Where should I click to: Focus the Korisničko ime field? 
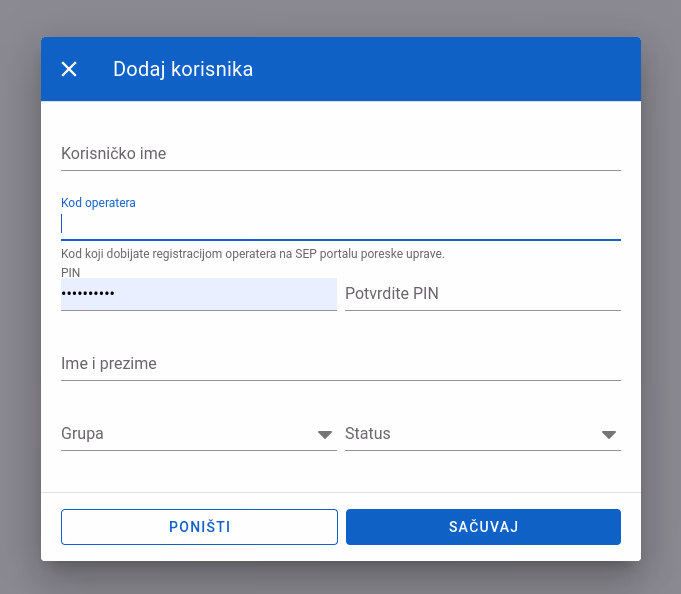(x=340, y=154)
